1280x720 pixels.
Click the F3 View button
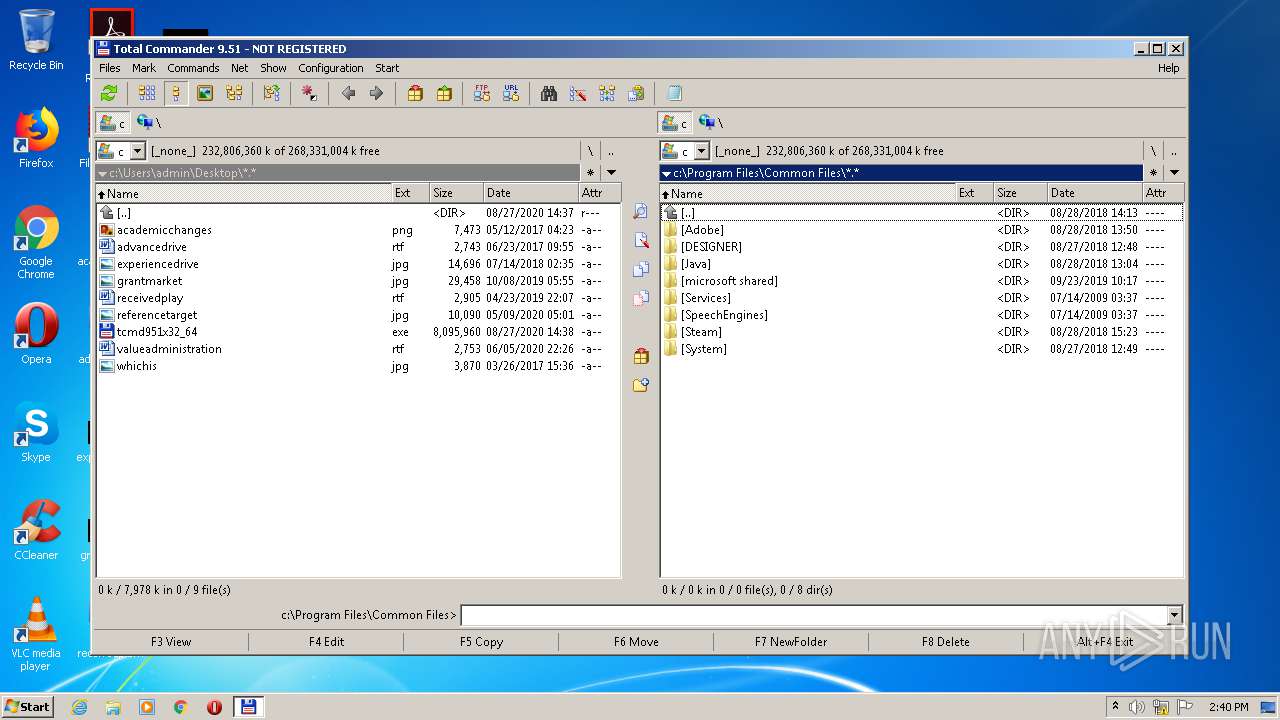pos(171,642)
